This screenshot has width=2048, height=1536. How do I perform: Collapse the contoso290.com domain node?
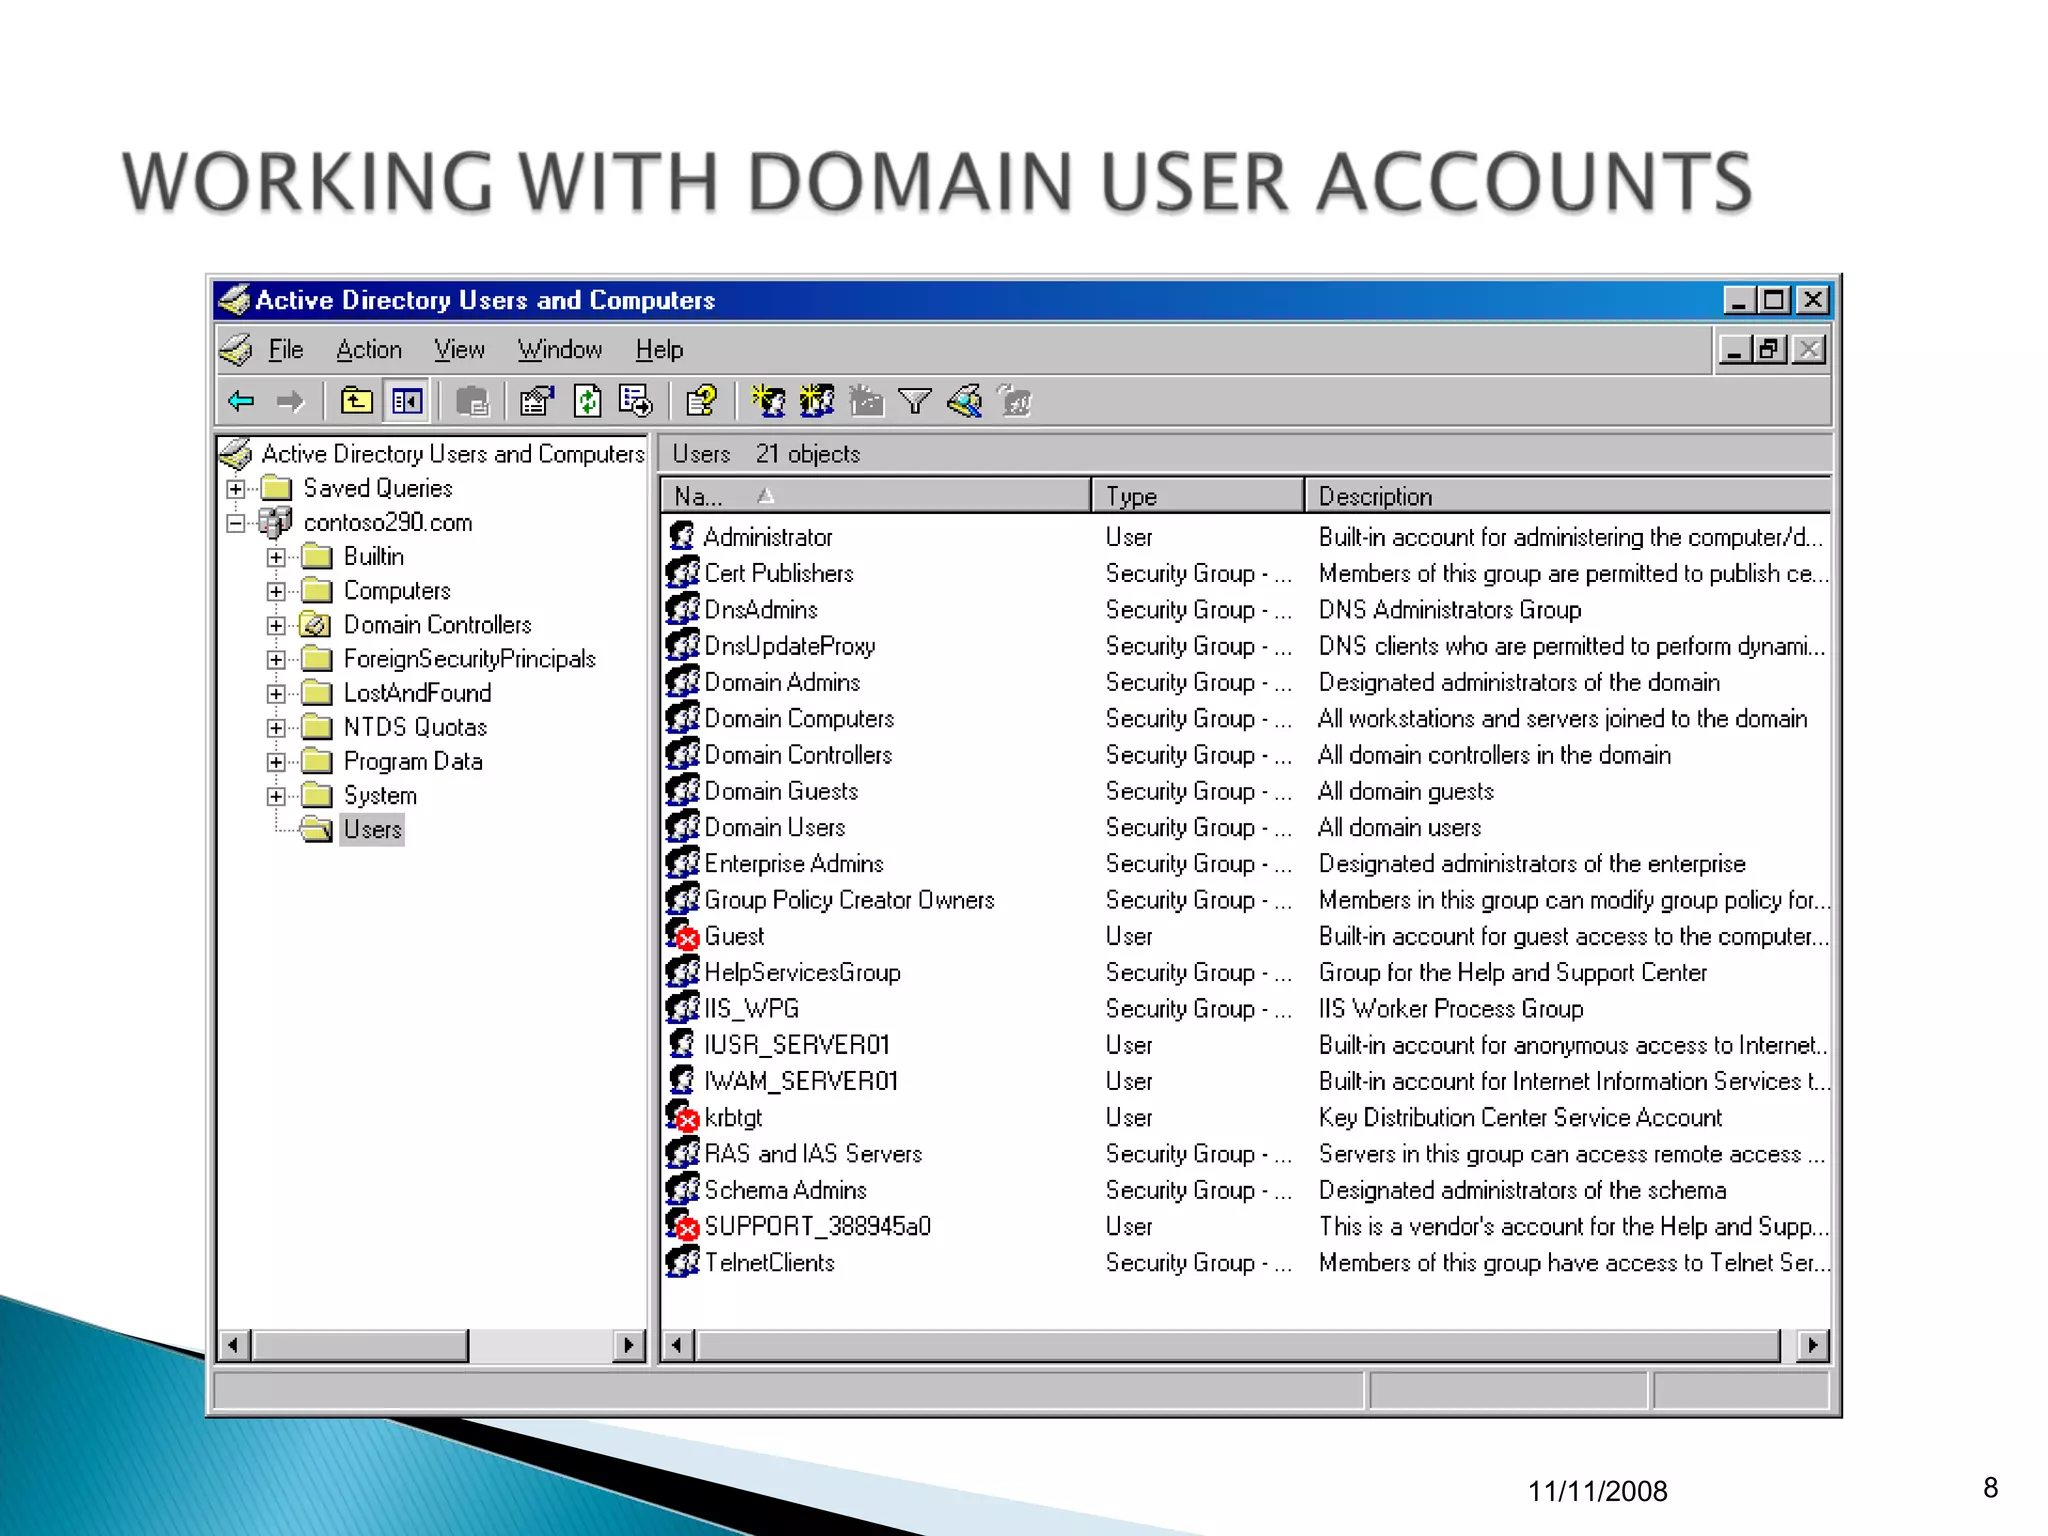(x=236, y=523)
